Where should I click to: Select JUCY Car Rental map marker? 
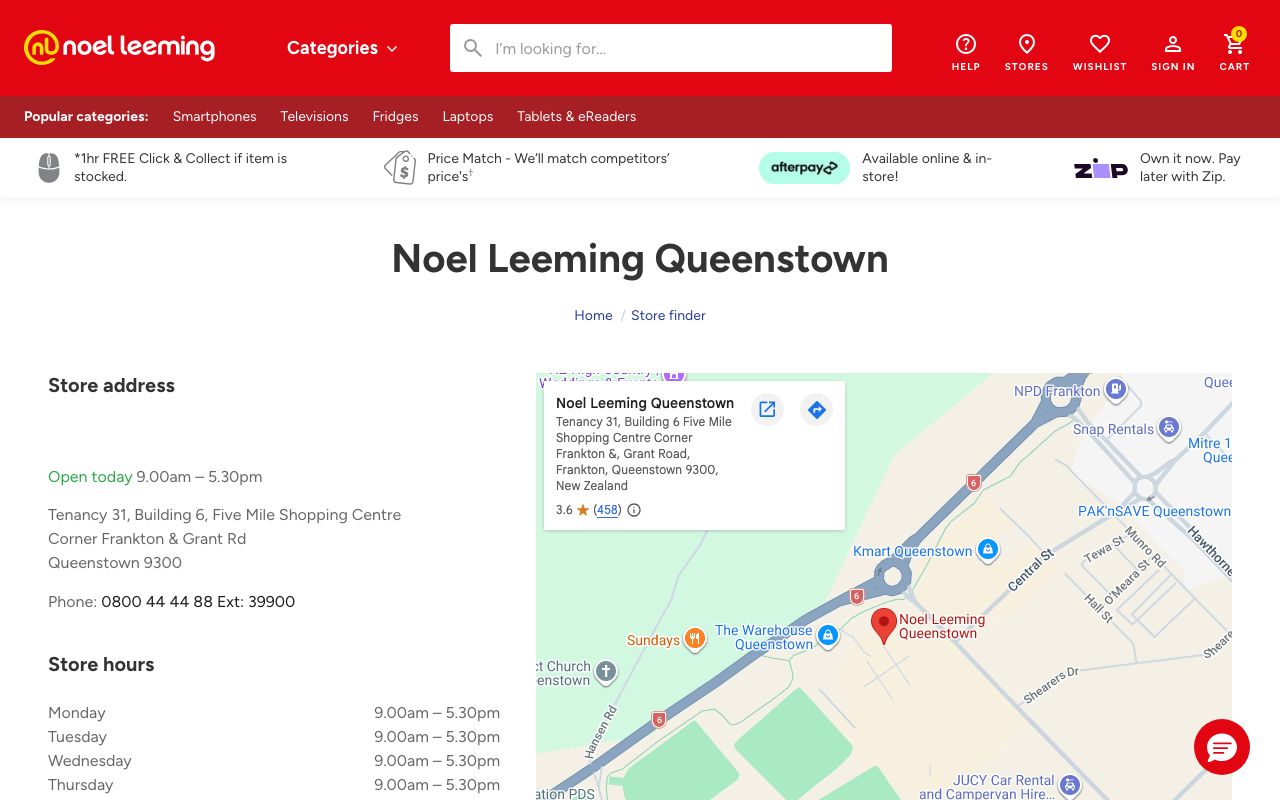click(x=1070, y=786)
